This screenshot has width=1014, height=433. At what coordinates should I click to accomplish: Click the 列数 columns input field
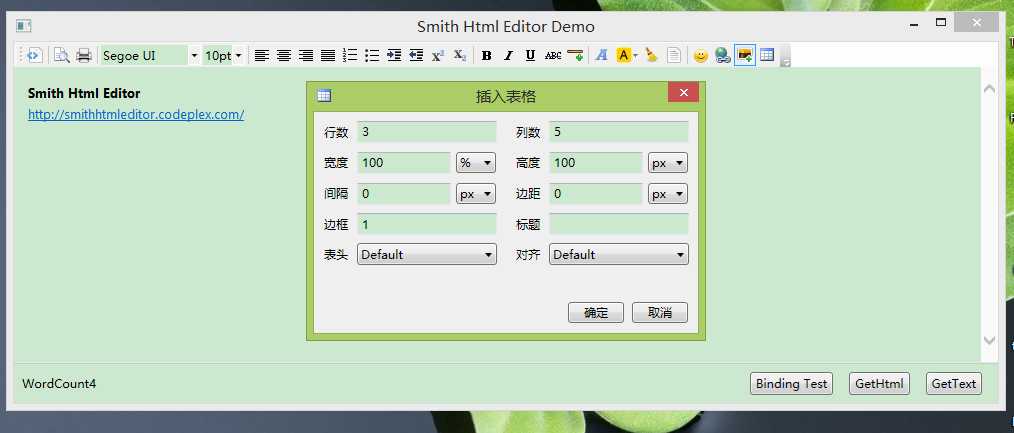pyautogui.click(x=619, y=132)
